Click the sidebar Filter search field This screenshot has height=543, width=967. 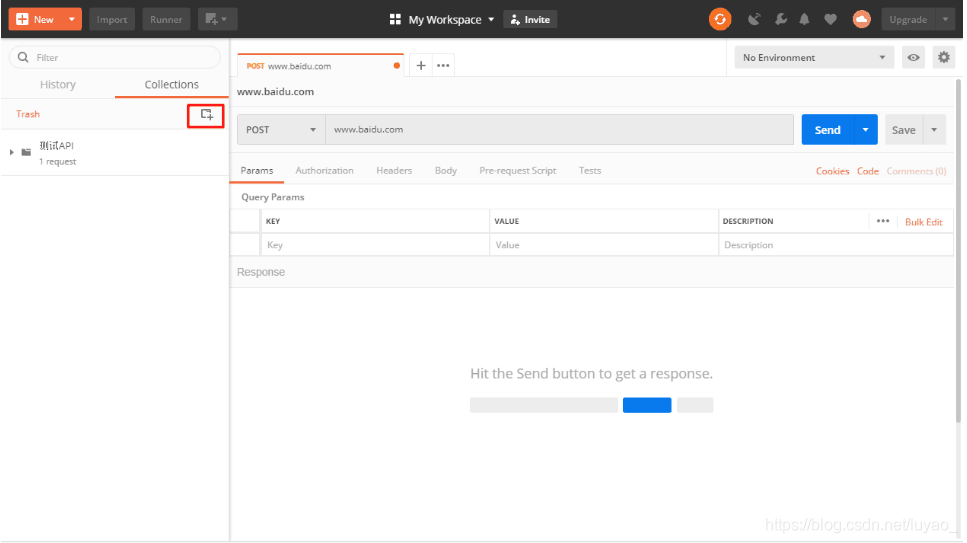[x=115, y=57]
